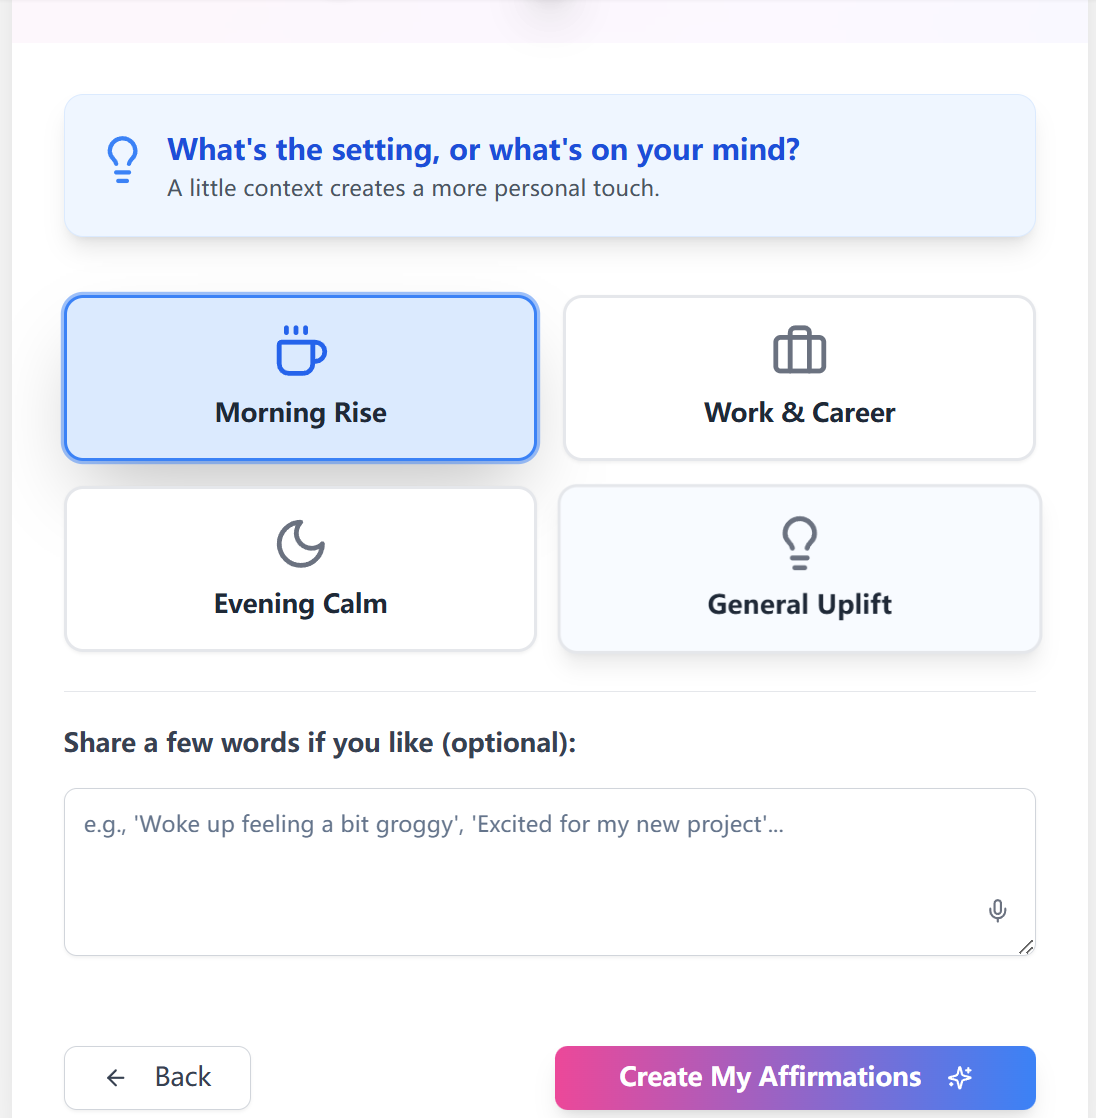Click the coffee cup icon on Morning Rise
This screenshot has width=1096, height=1118.
301,350
